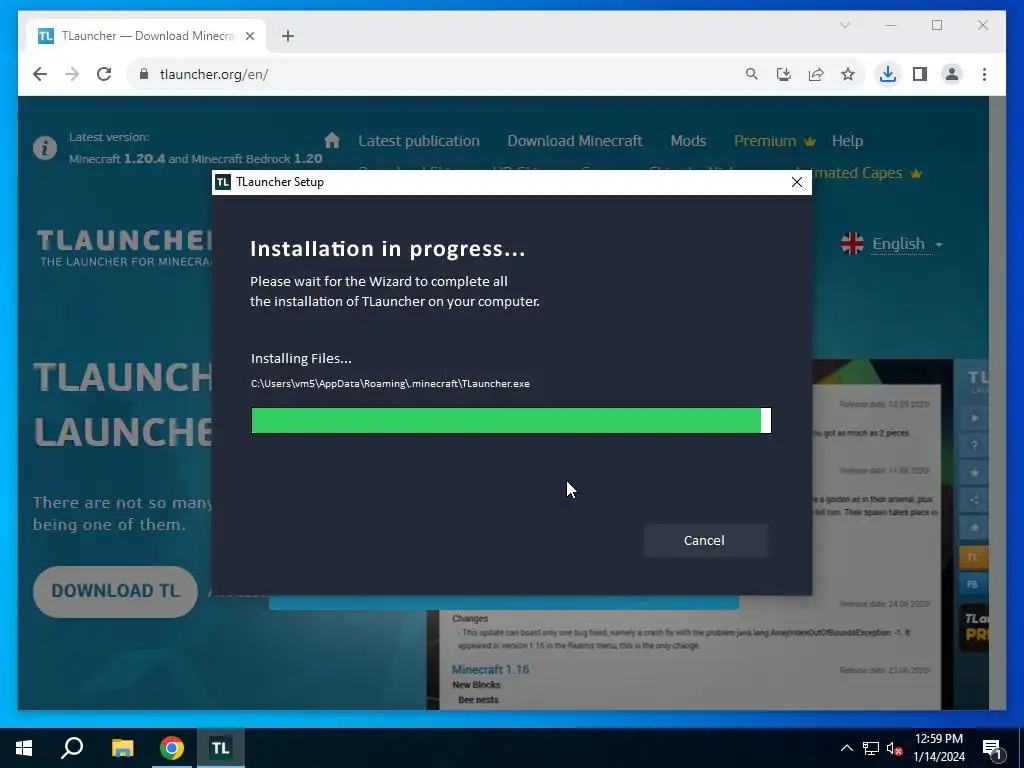Click the question mark icon in preview sidebar
Viewport: 1024px width, 768px height.
click(974, 445)
